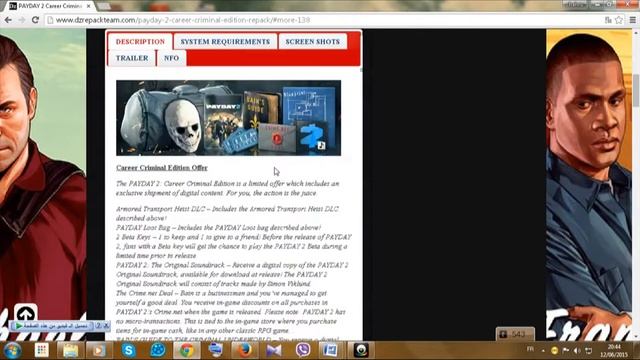
Task: Reload the page with the refresh icon
Action: pyautogui.click(x=35, y=20)
